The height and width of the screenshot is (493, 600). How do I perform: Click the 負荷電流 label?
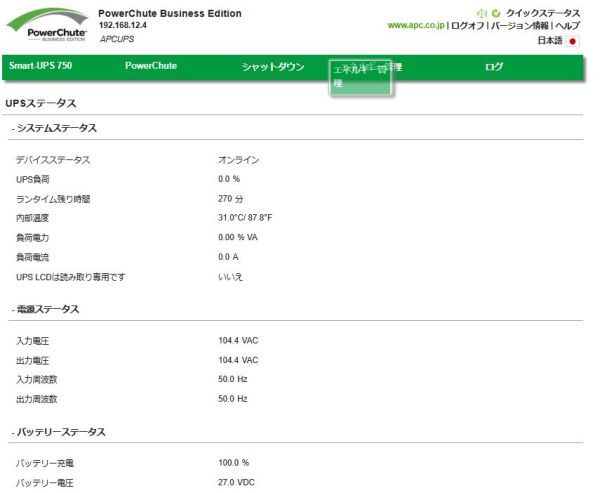coord(33,257)
